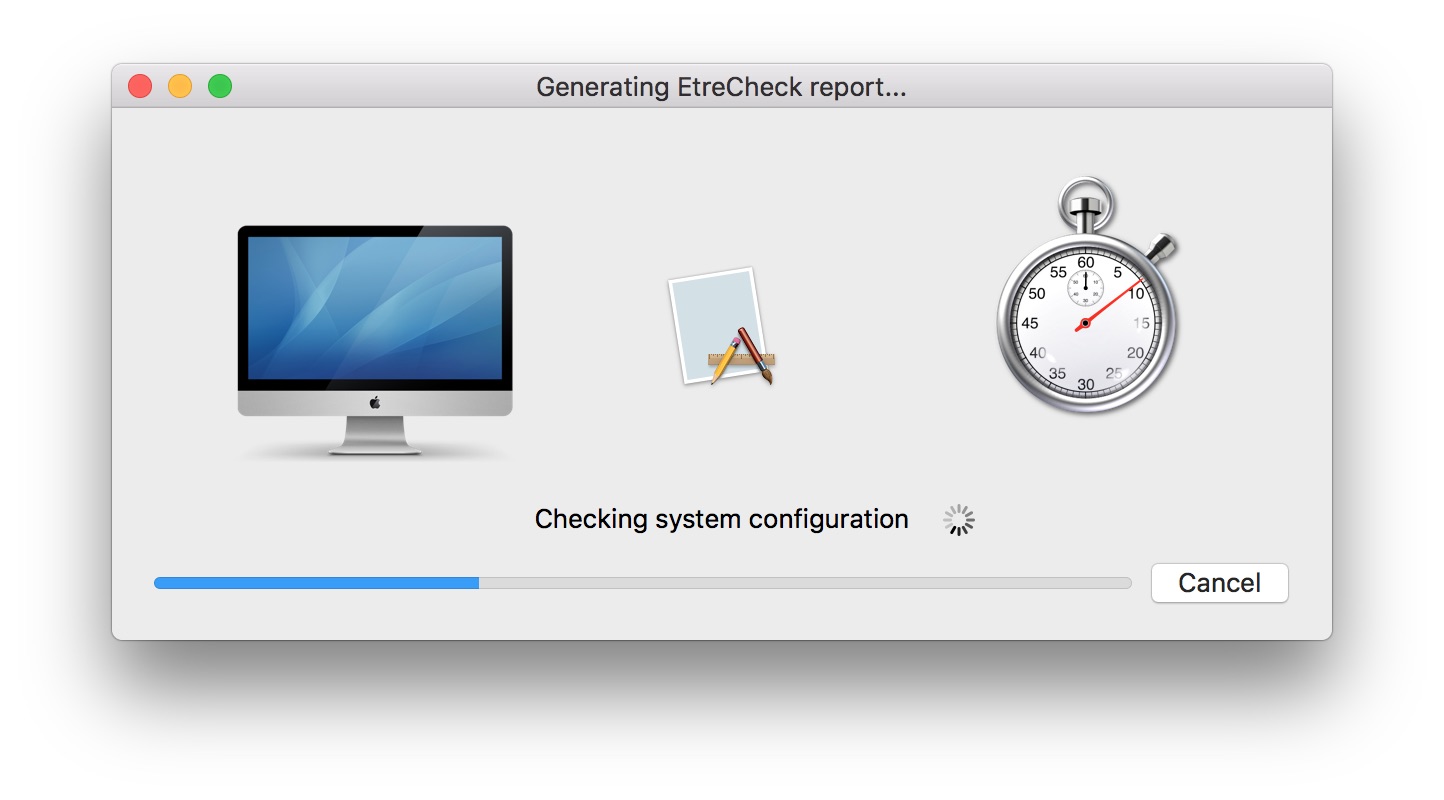This screenshot has height=800, width=1444.
Task: Click the pencil and brush document icon
Action: [x=722, y=327]
